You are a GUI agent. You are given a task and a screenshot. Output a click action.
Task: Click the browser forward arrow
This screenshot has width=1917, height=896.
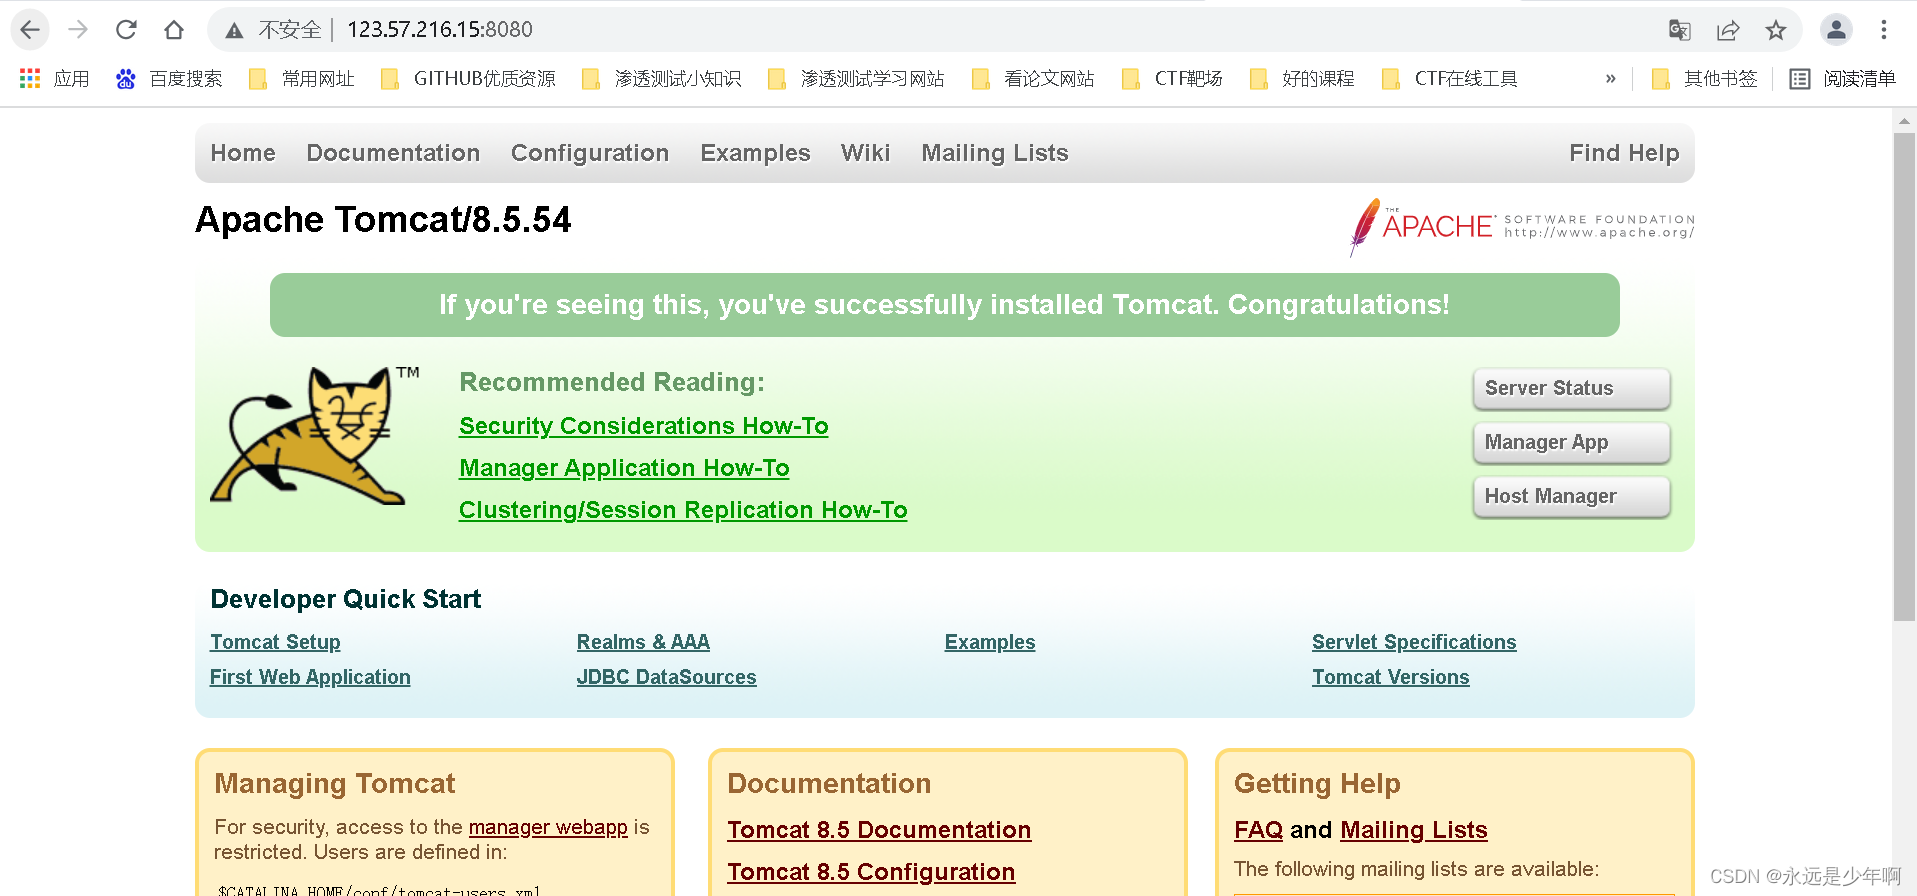coord(78,30)
